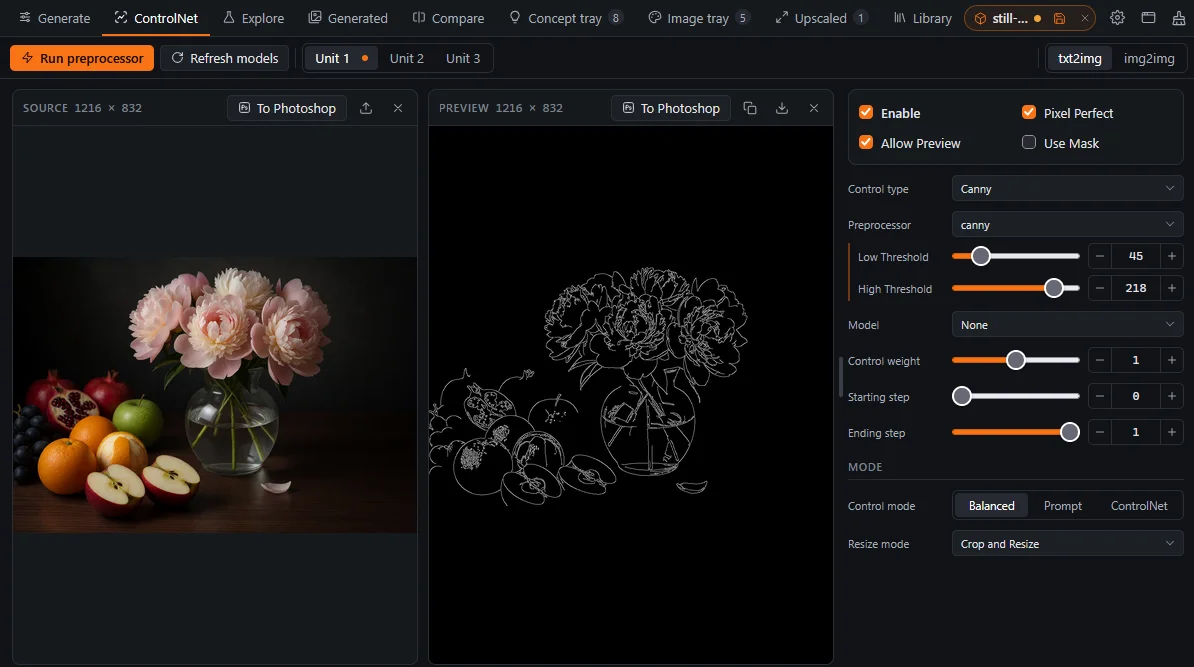Screen dimensions: 1194x667
Task: Decrease High Threshold with the minus button
Action: [1100, 288]
